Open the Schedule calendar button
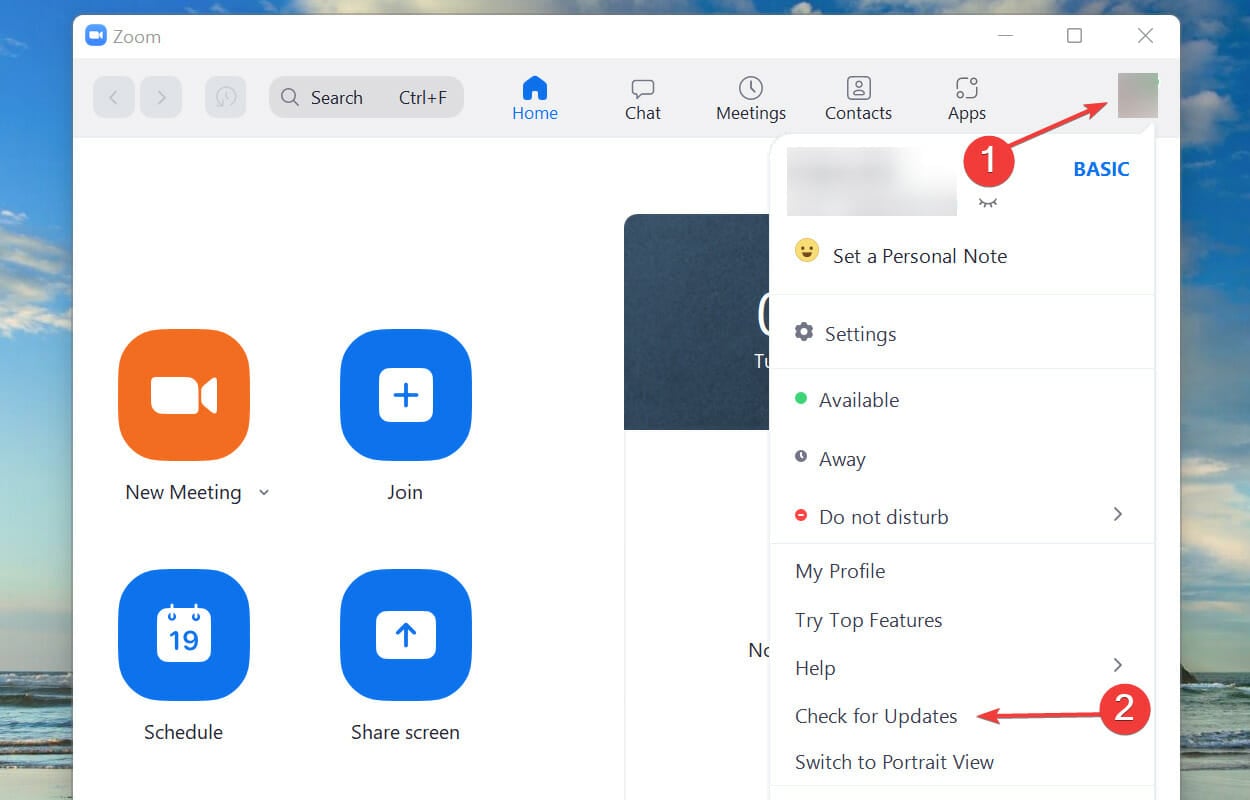Screen dimensions: 1250x800 click(184, 635)
